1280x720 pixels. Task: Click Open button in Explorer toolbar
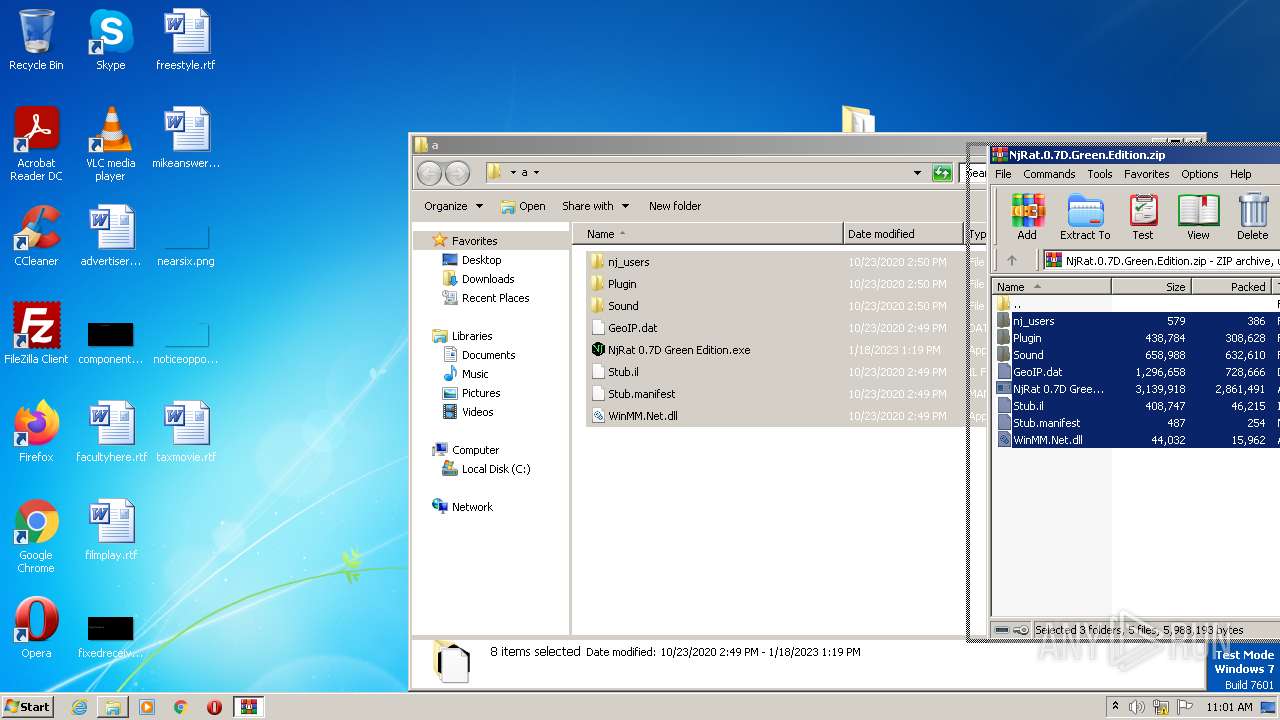pyautogui.click(x=523, y=206)
